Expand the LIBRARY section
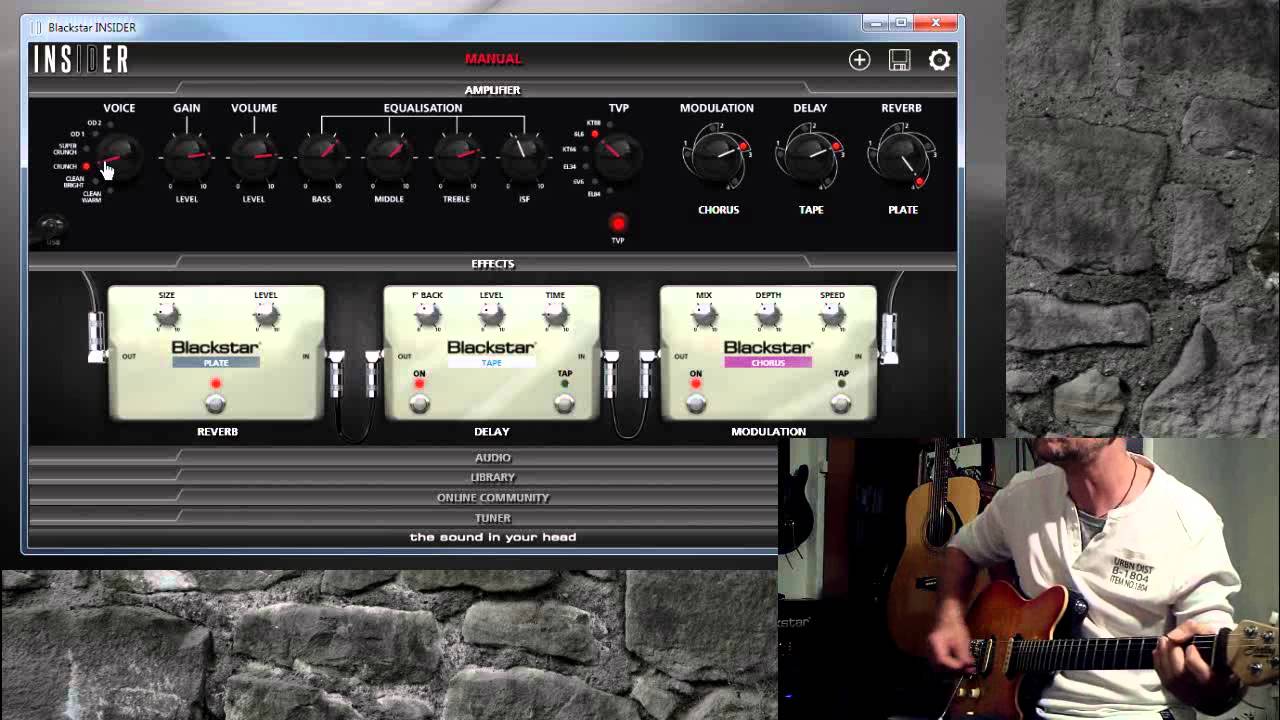Screen dimensions: 1280x720 pos(492,478)
